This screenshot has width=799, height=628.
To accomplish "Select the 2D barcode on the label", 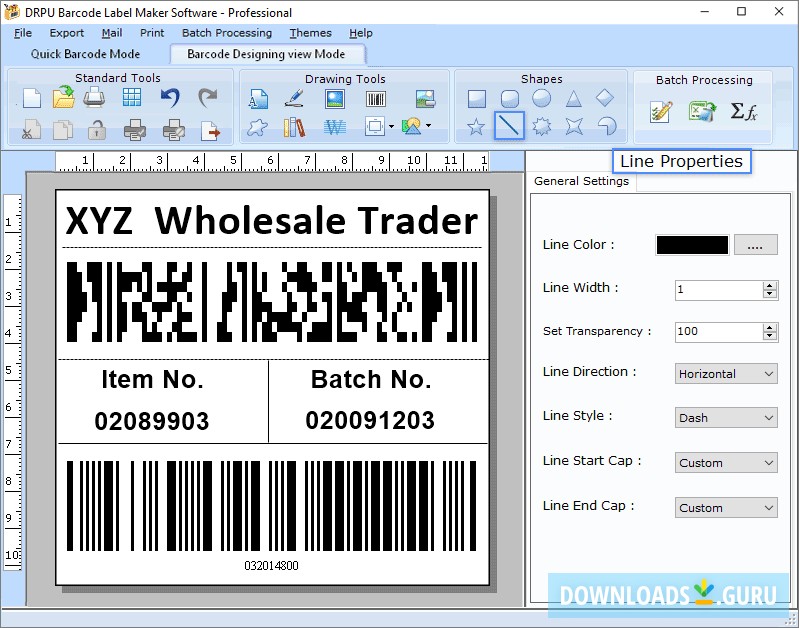I will (x=272, y=302).
